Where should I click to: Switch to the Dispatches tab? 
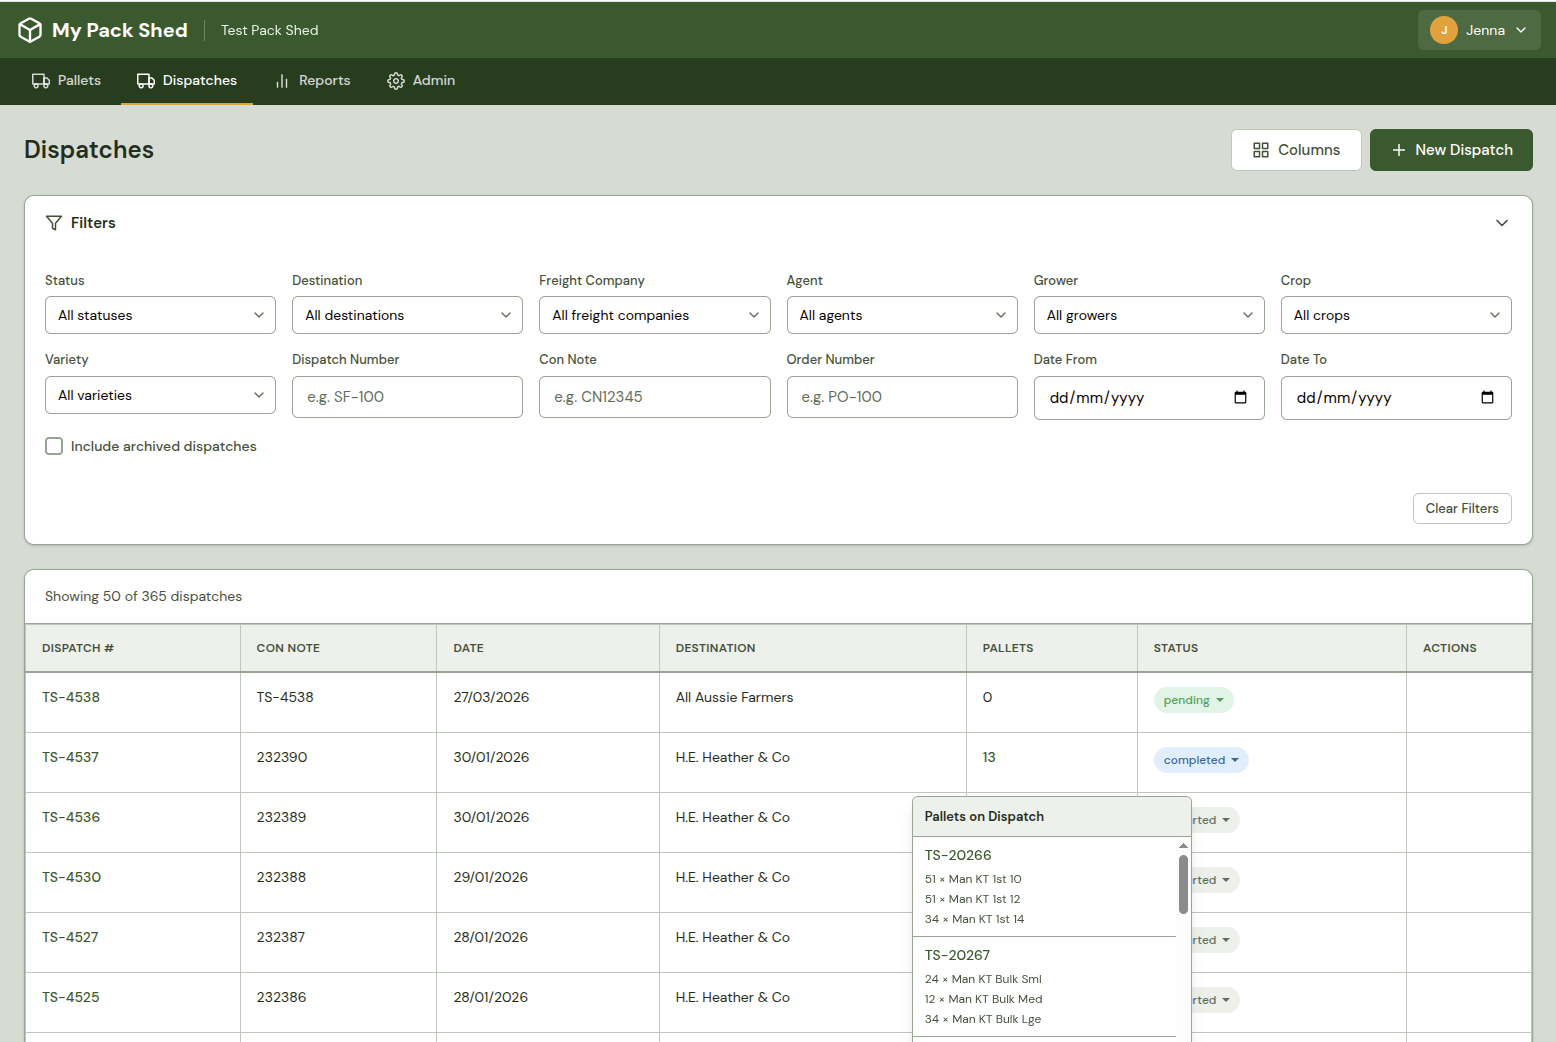(187, 81)
